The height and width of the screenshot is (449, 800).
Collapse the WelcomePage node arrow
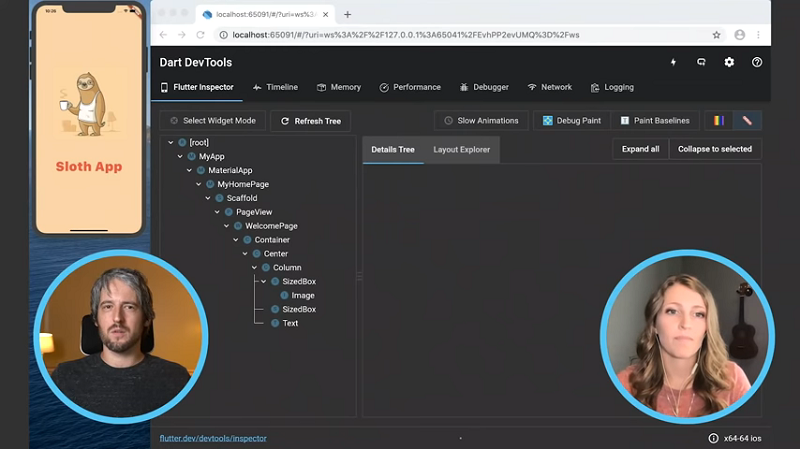(227, 226)
